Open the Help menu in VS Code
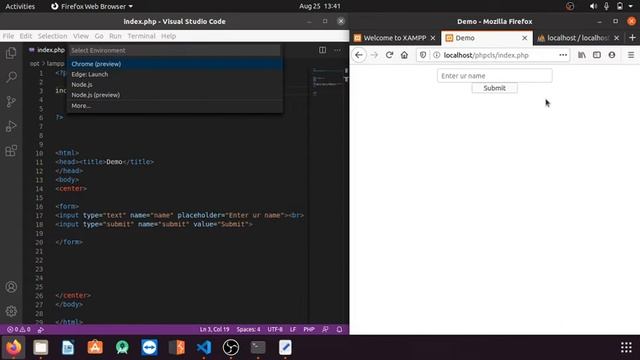This screenshot has height=360, width=640. tap(168, 36)
